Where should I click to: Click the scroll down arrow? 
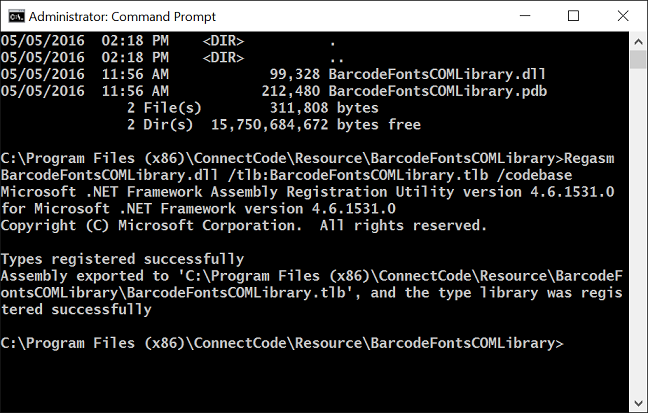click(638, 403)
